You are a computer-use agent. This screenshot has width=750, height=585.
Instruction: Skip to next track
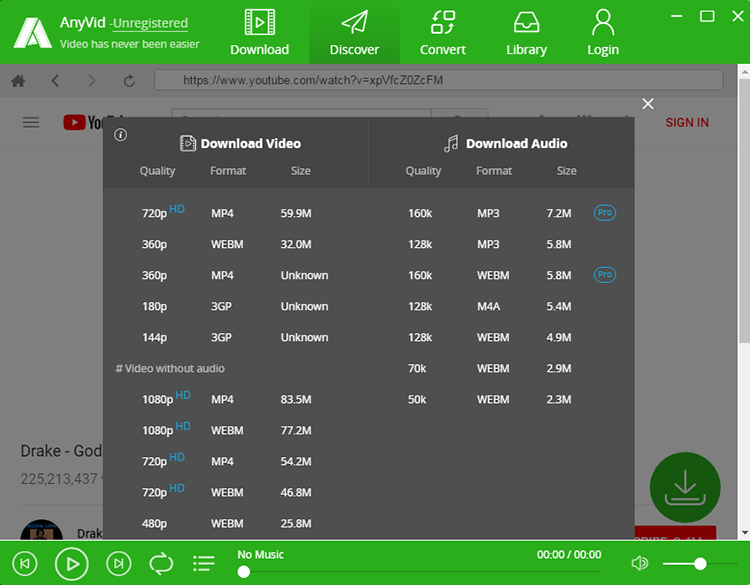119,564
